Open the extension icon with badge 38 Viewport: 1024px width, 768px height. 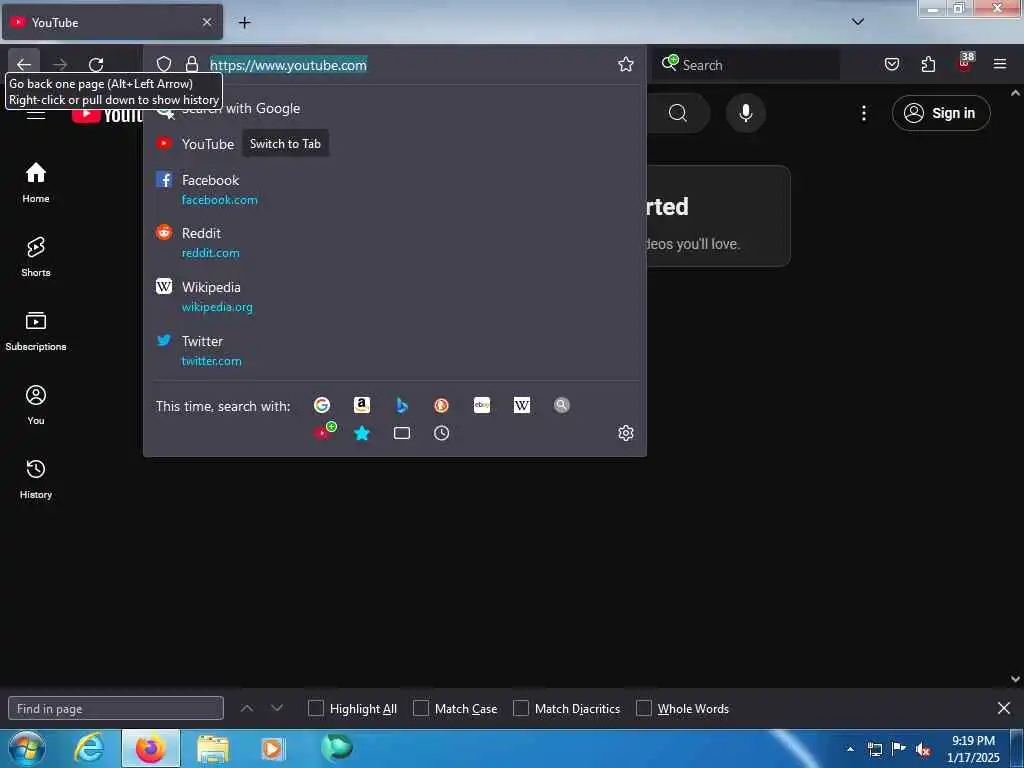(x=965, y=62)
